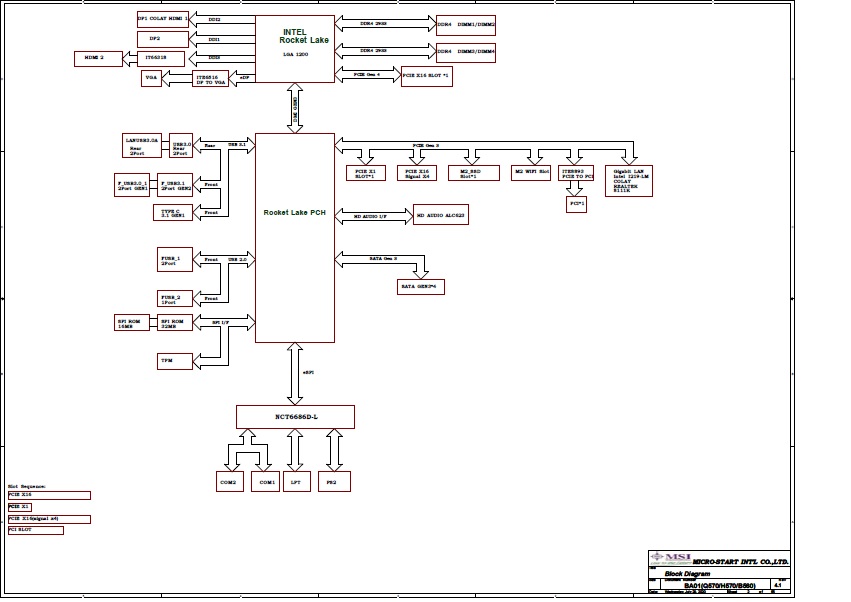The width and height of the screenshot is (851, 602).
Task: Click the PCIE X16 SLOT *1 block
Action: click(427, 77)
